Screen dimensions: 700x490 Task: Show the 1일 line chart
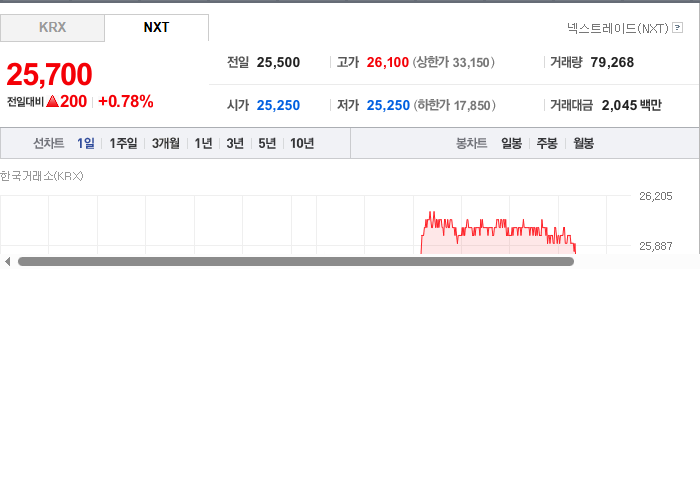tap(86, 143)
